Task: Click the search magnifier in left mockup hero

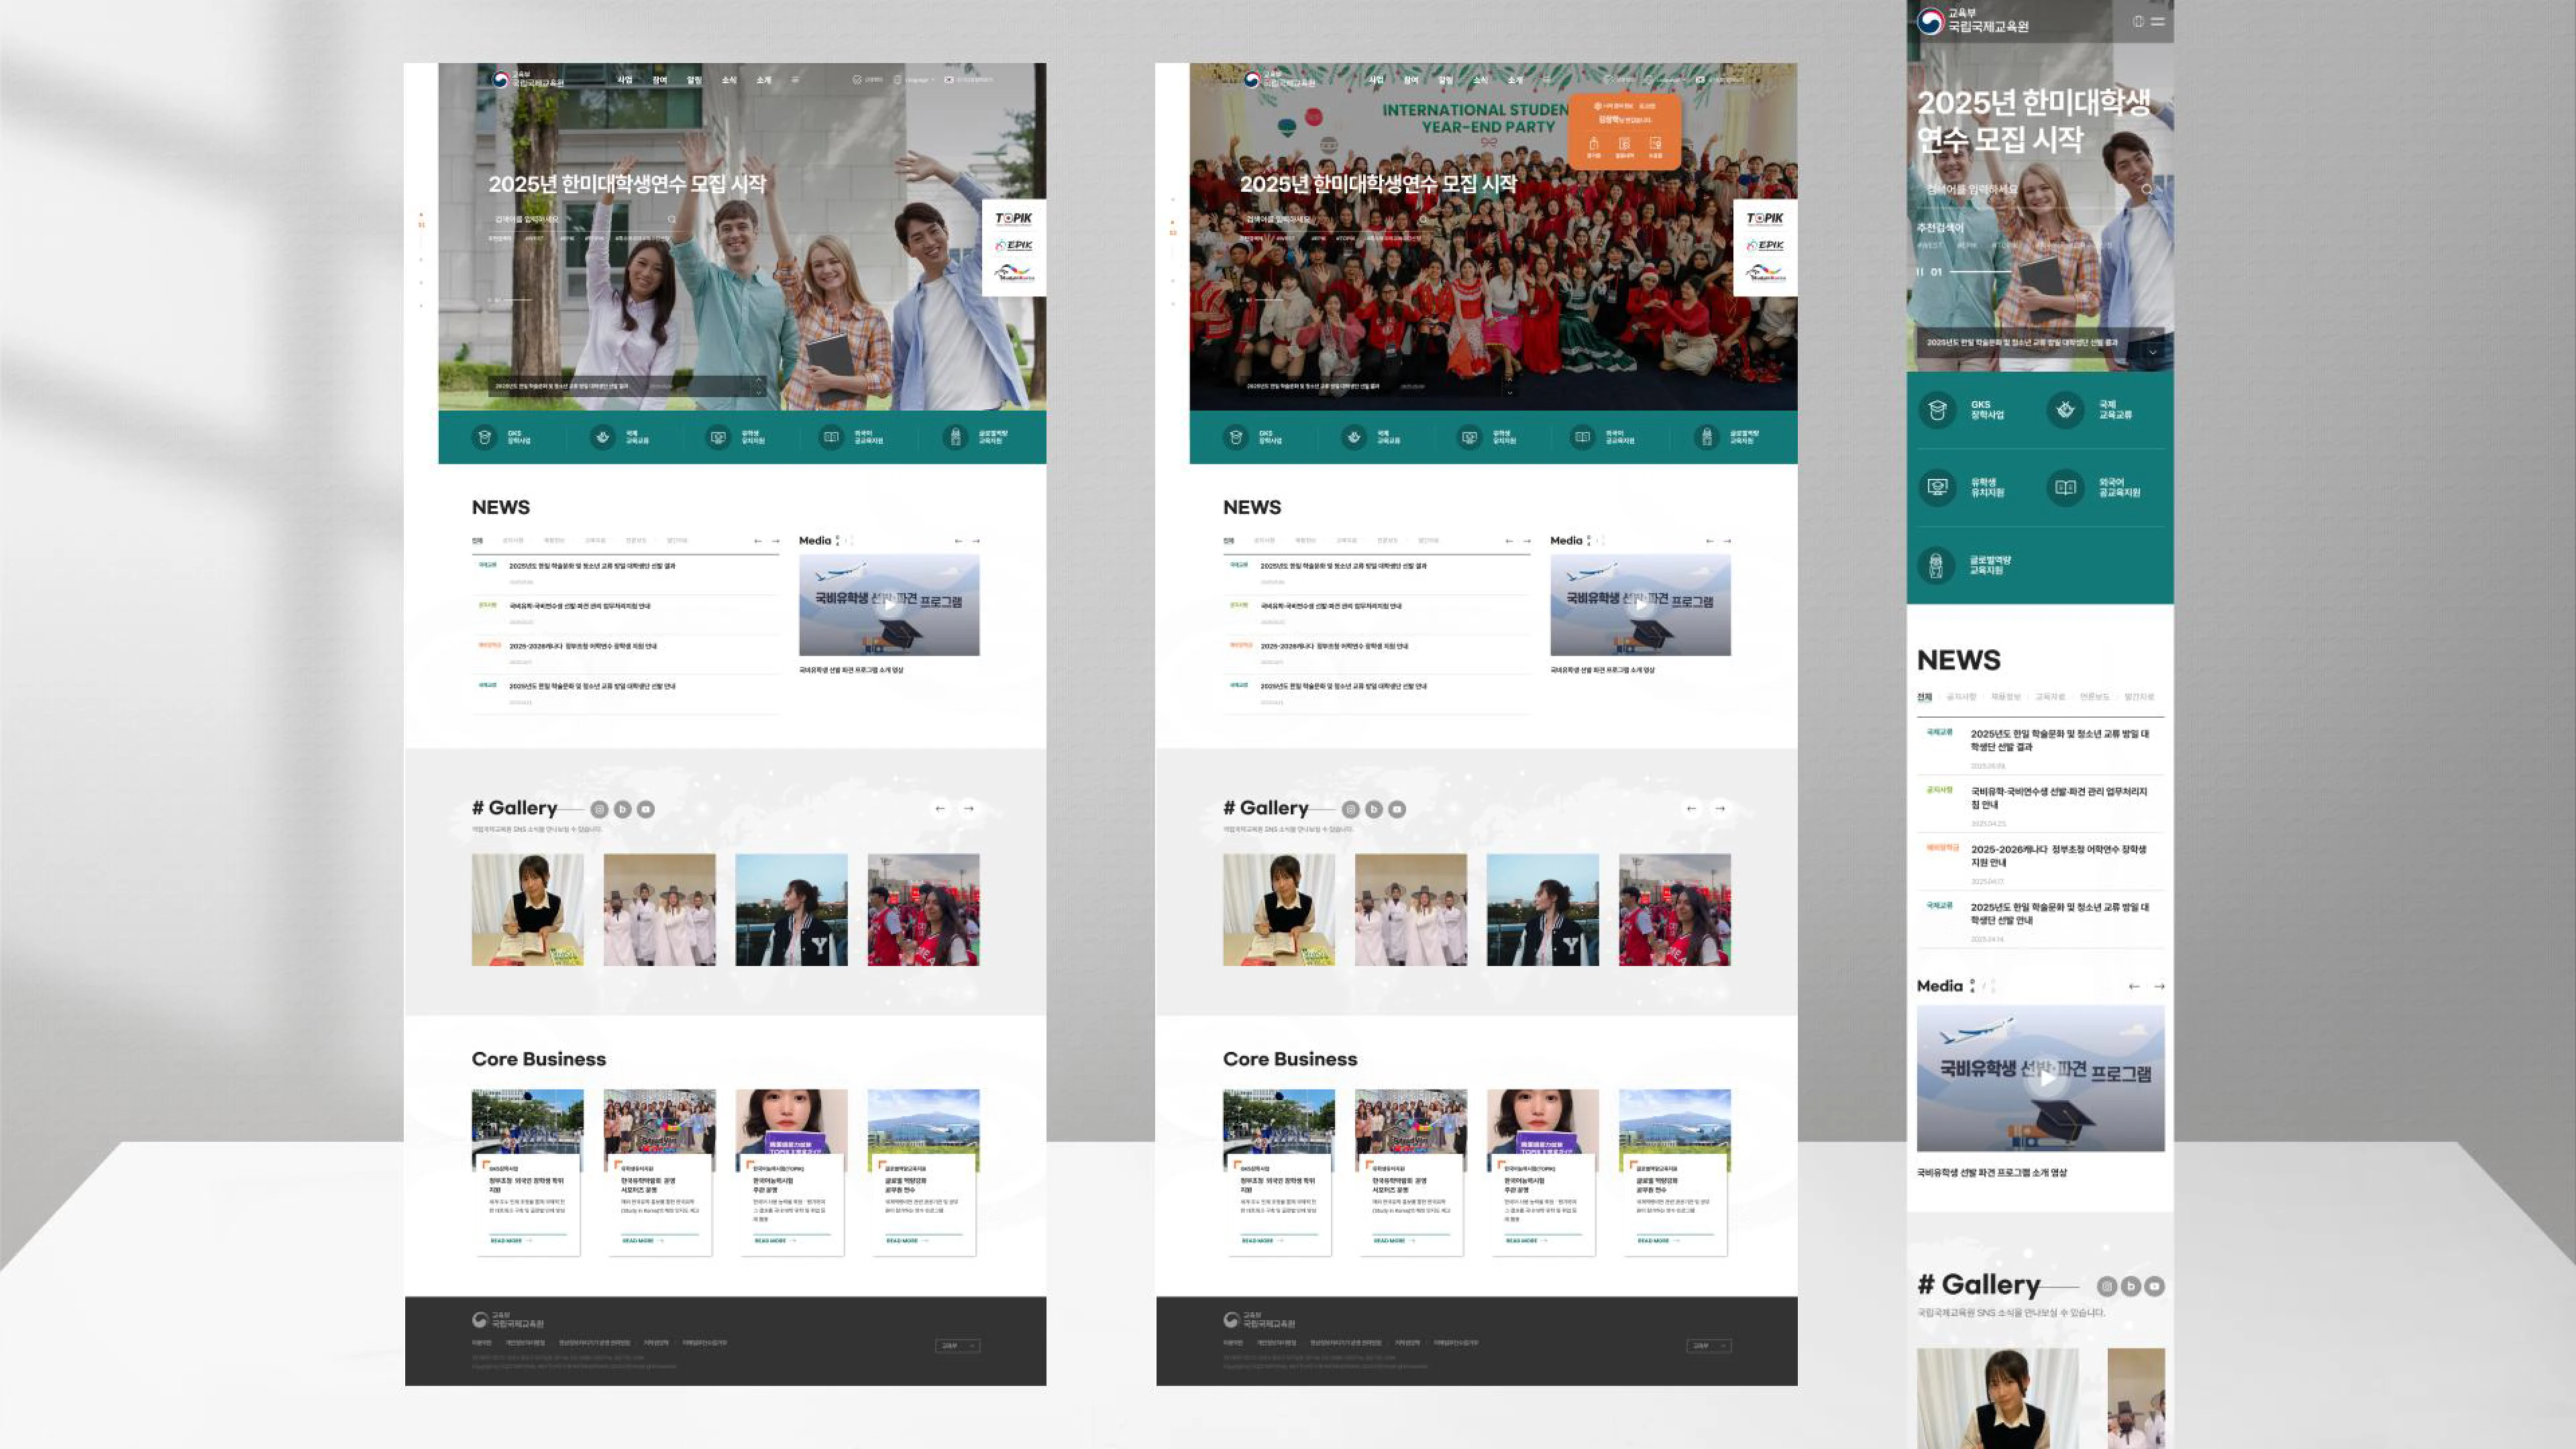Action: pos(672,219)
